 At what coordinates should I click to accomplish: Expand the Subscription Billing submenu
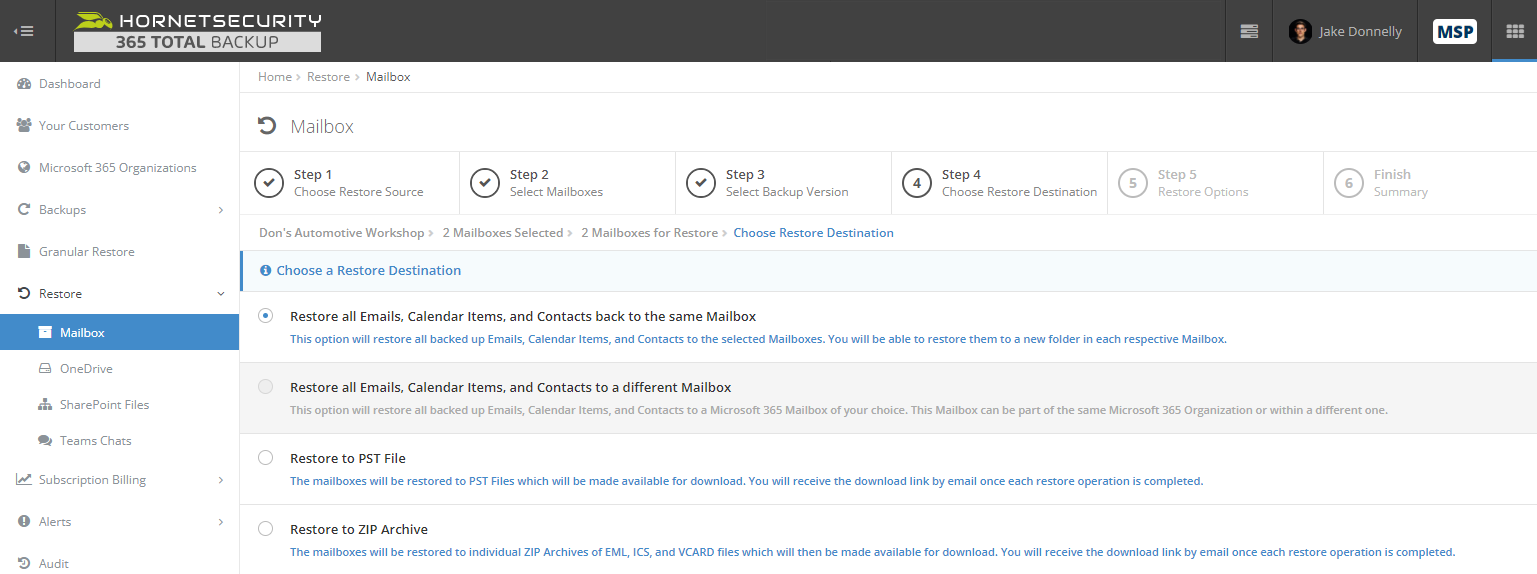[x=221, y=480]
